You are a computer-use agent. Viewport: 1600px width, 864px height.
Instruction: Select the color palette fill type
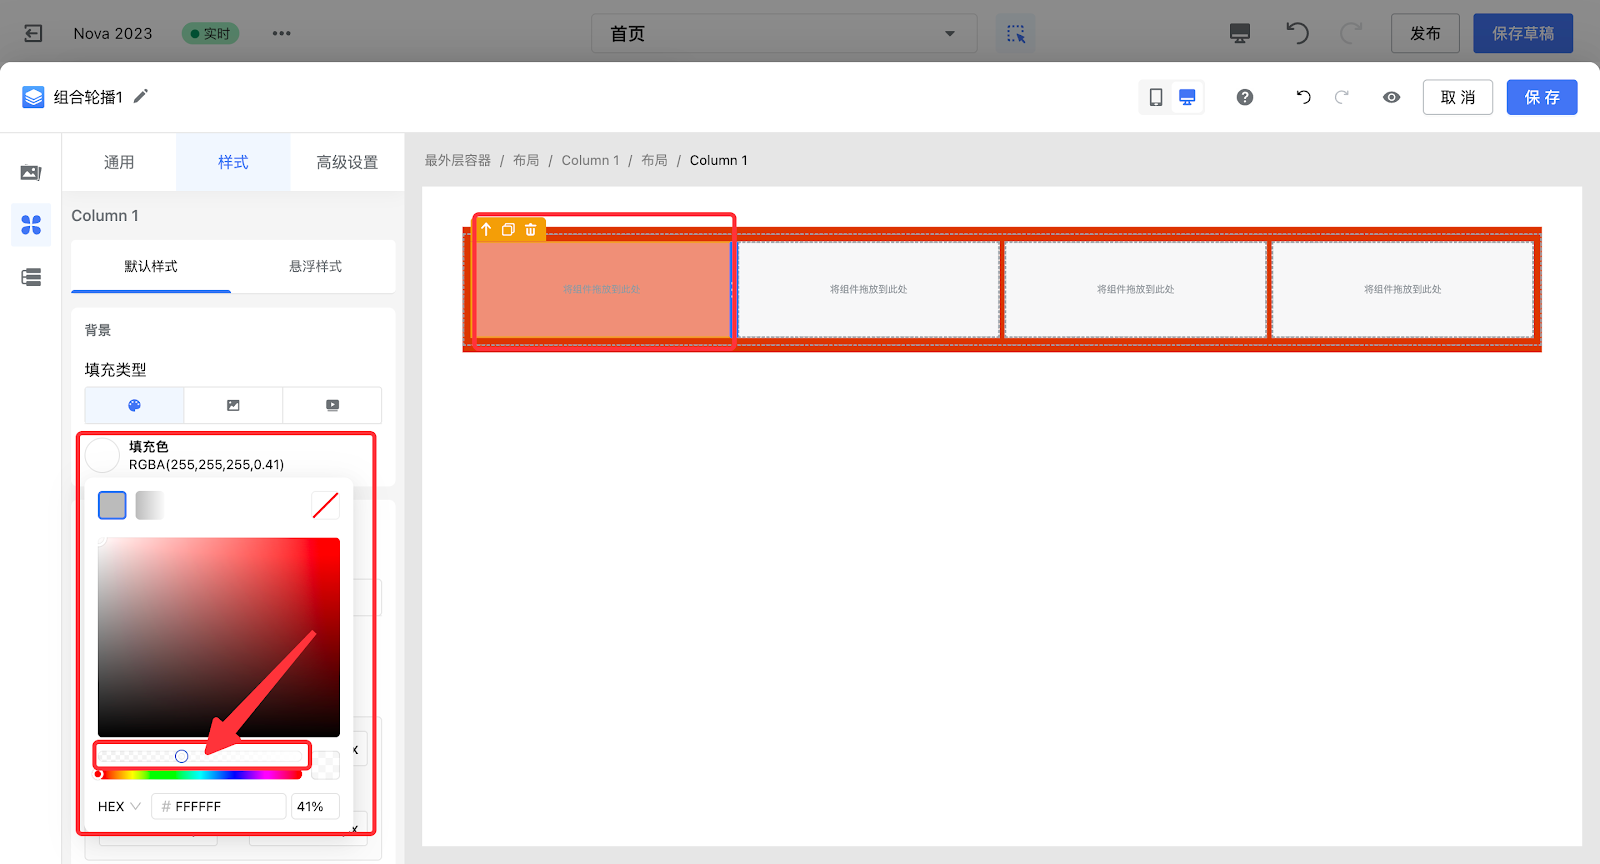[134, 405]
